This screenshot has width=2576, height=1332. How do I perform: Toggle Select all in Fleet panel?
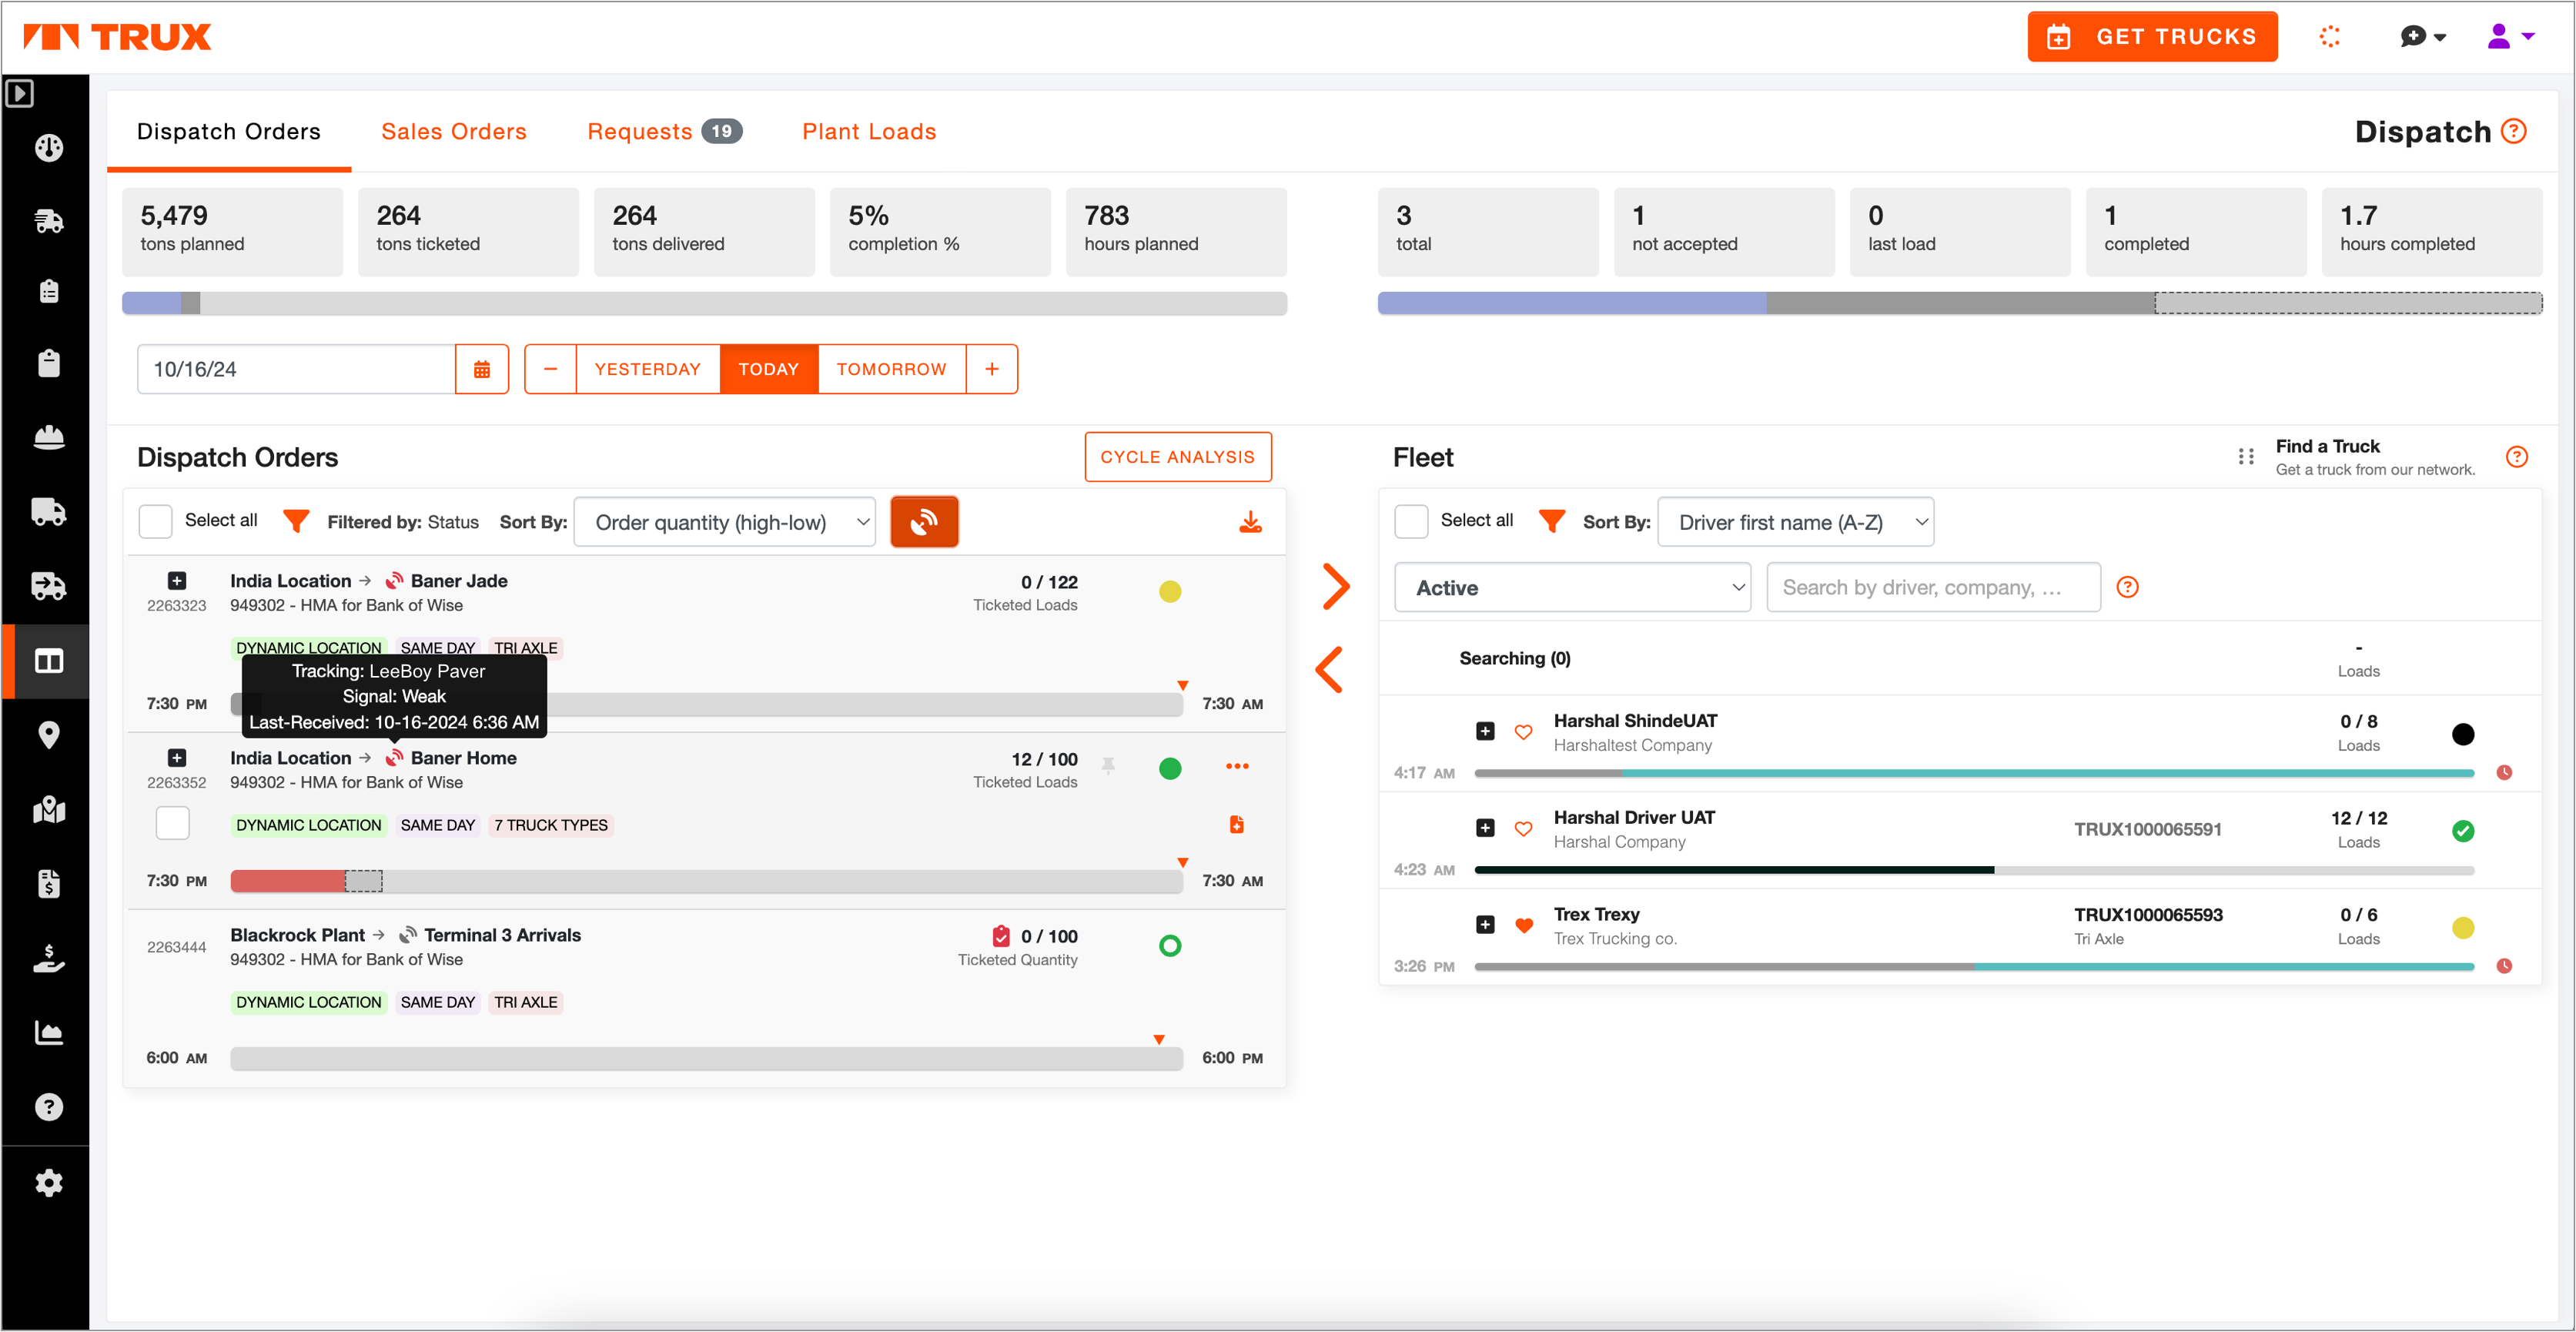1410,521
